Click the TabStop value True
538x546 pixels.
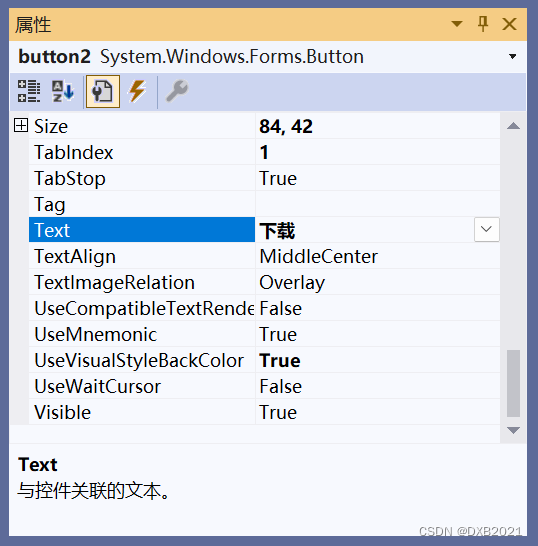coord(378,178)
